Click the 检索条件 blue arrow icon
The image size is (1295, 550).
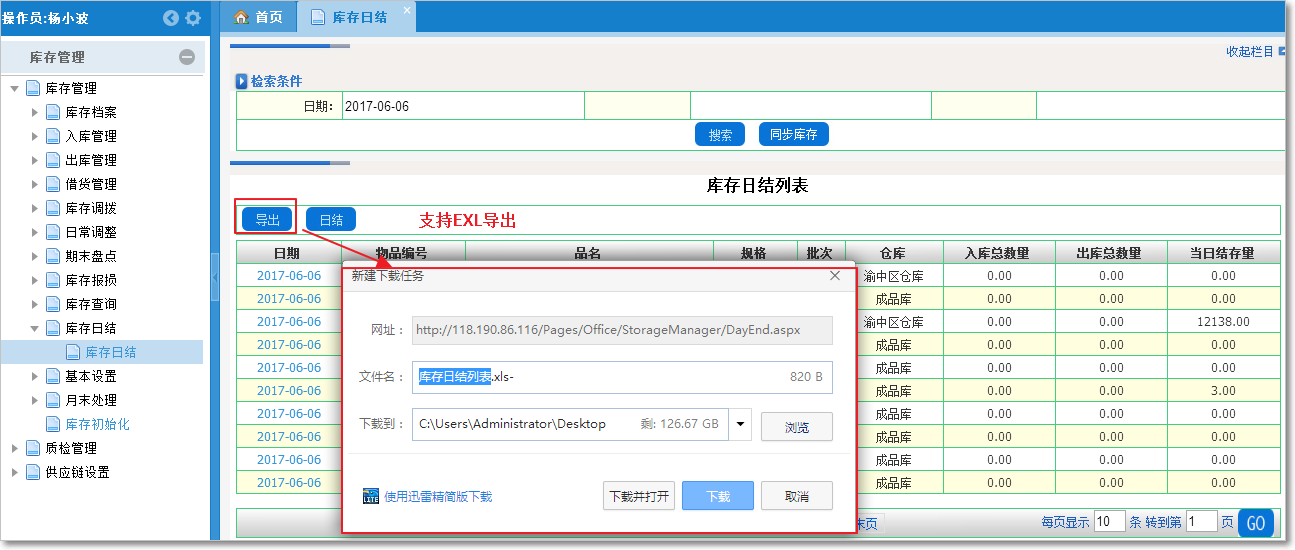(x=241, y=81)
